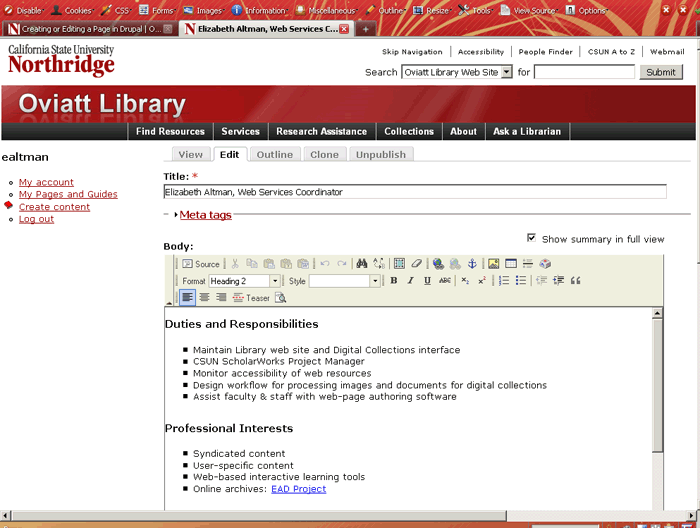The image size is (700, 528).
Task: Click the Insert Link globe icon
Action: click(438, 264)
